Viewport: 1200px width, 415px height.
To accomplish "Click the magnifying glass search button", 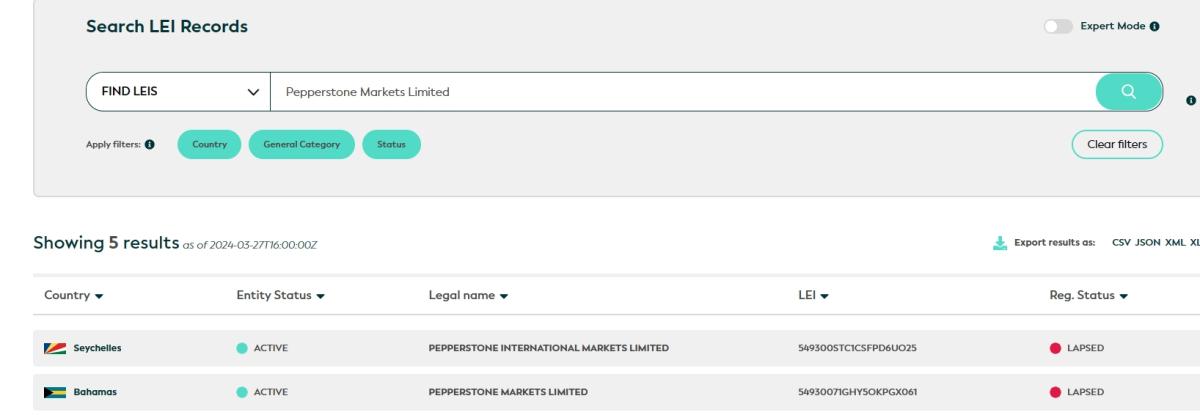I will [1128, 93].
